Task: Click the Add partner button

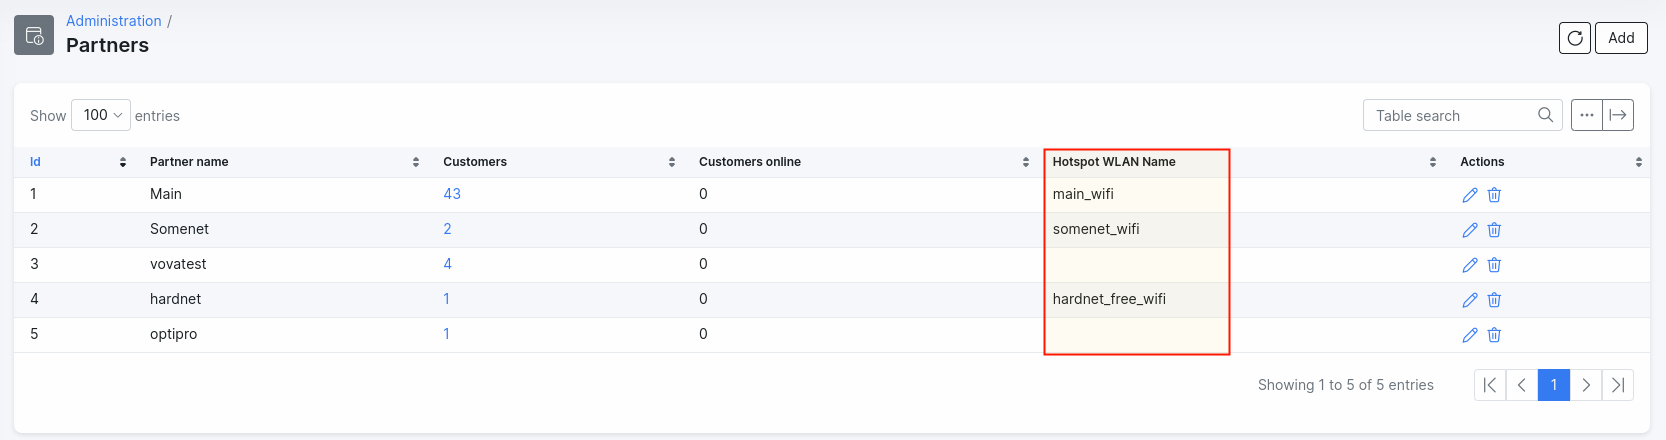Action: click(x=1621, y=38)
